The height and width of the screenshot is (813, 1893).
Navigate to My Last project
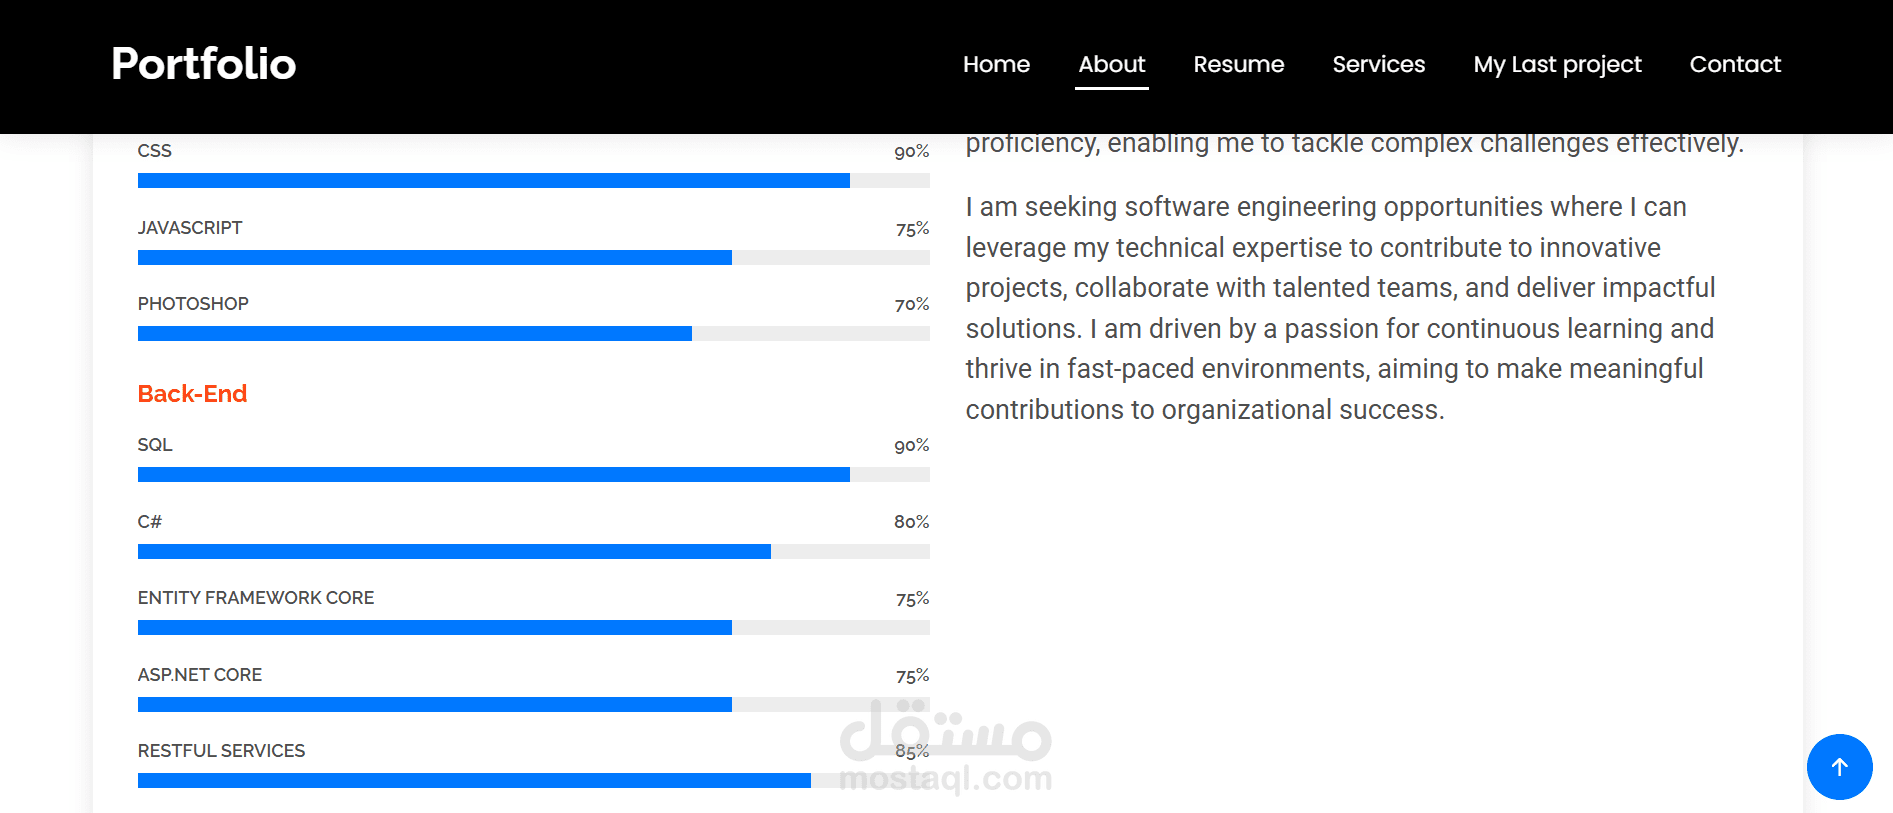(1557, 64)
